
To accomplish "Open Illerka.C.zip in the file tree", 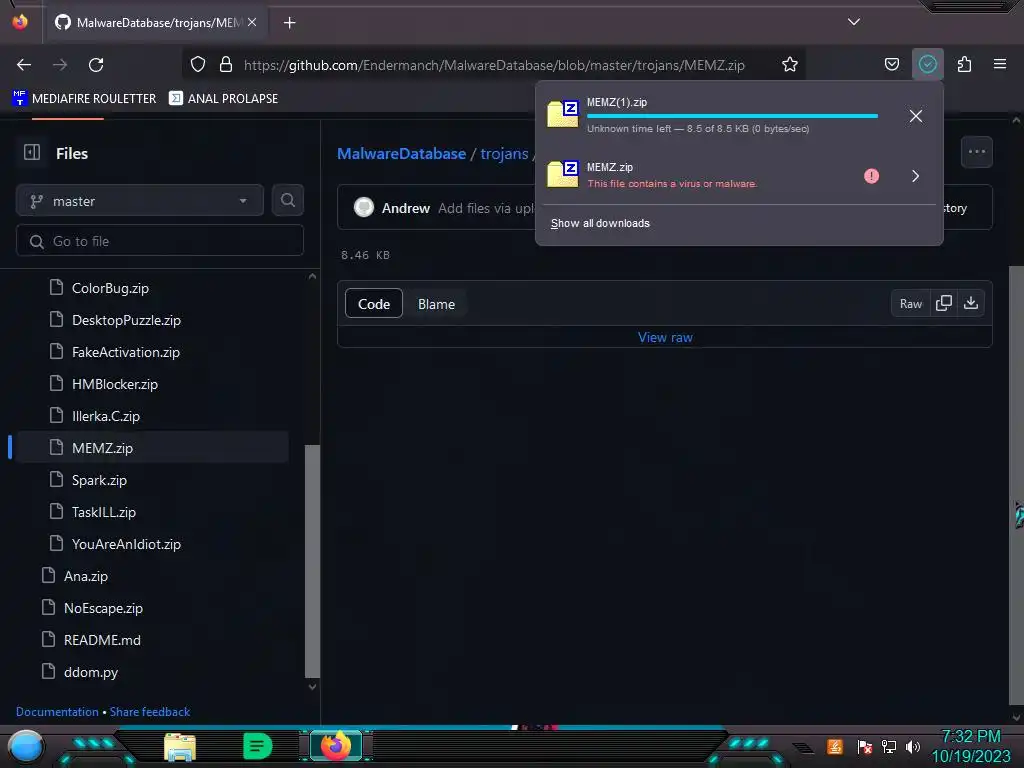I will coord(105,416).
